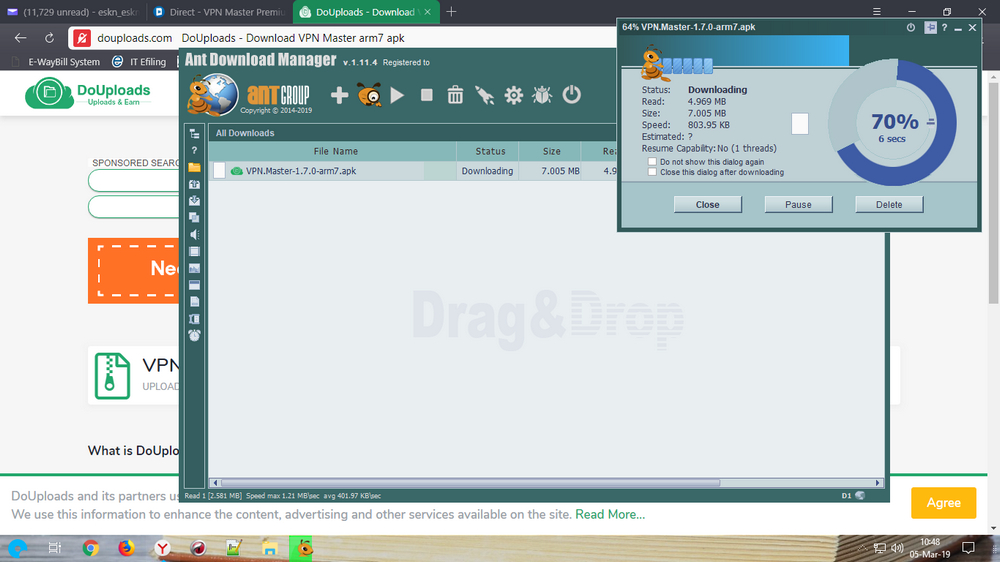Click the white thumbnail box beside the speed value
The width and height of the screenshot is (1000, 562).
[800, 124]
